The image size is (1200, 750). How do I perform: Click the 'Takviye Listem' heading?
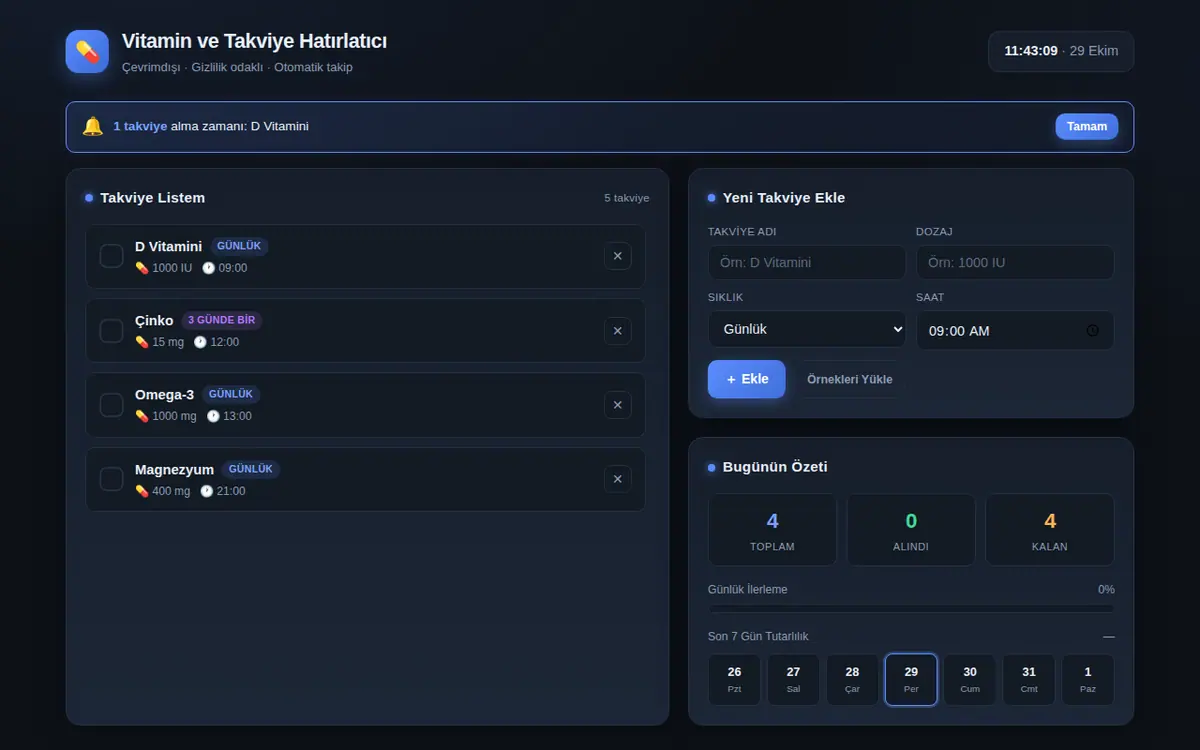tap(153, 198)
